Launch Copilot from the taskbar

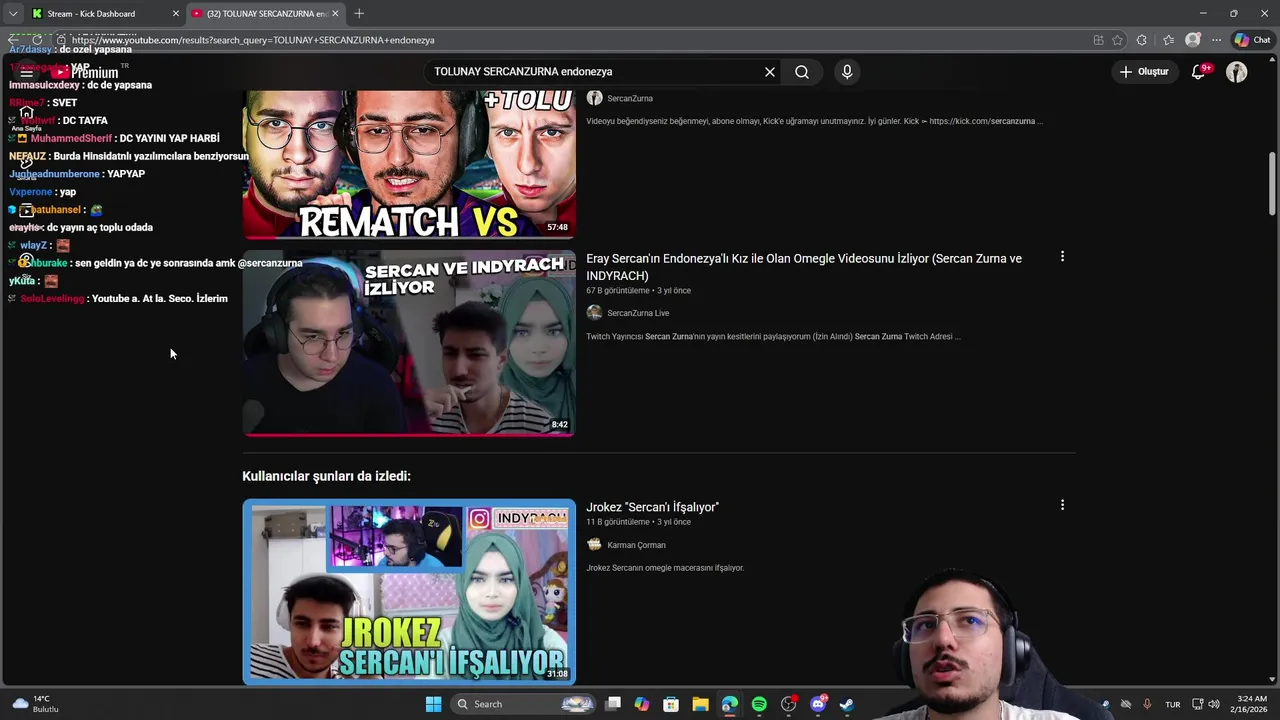[x=642, y=704]
